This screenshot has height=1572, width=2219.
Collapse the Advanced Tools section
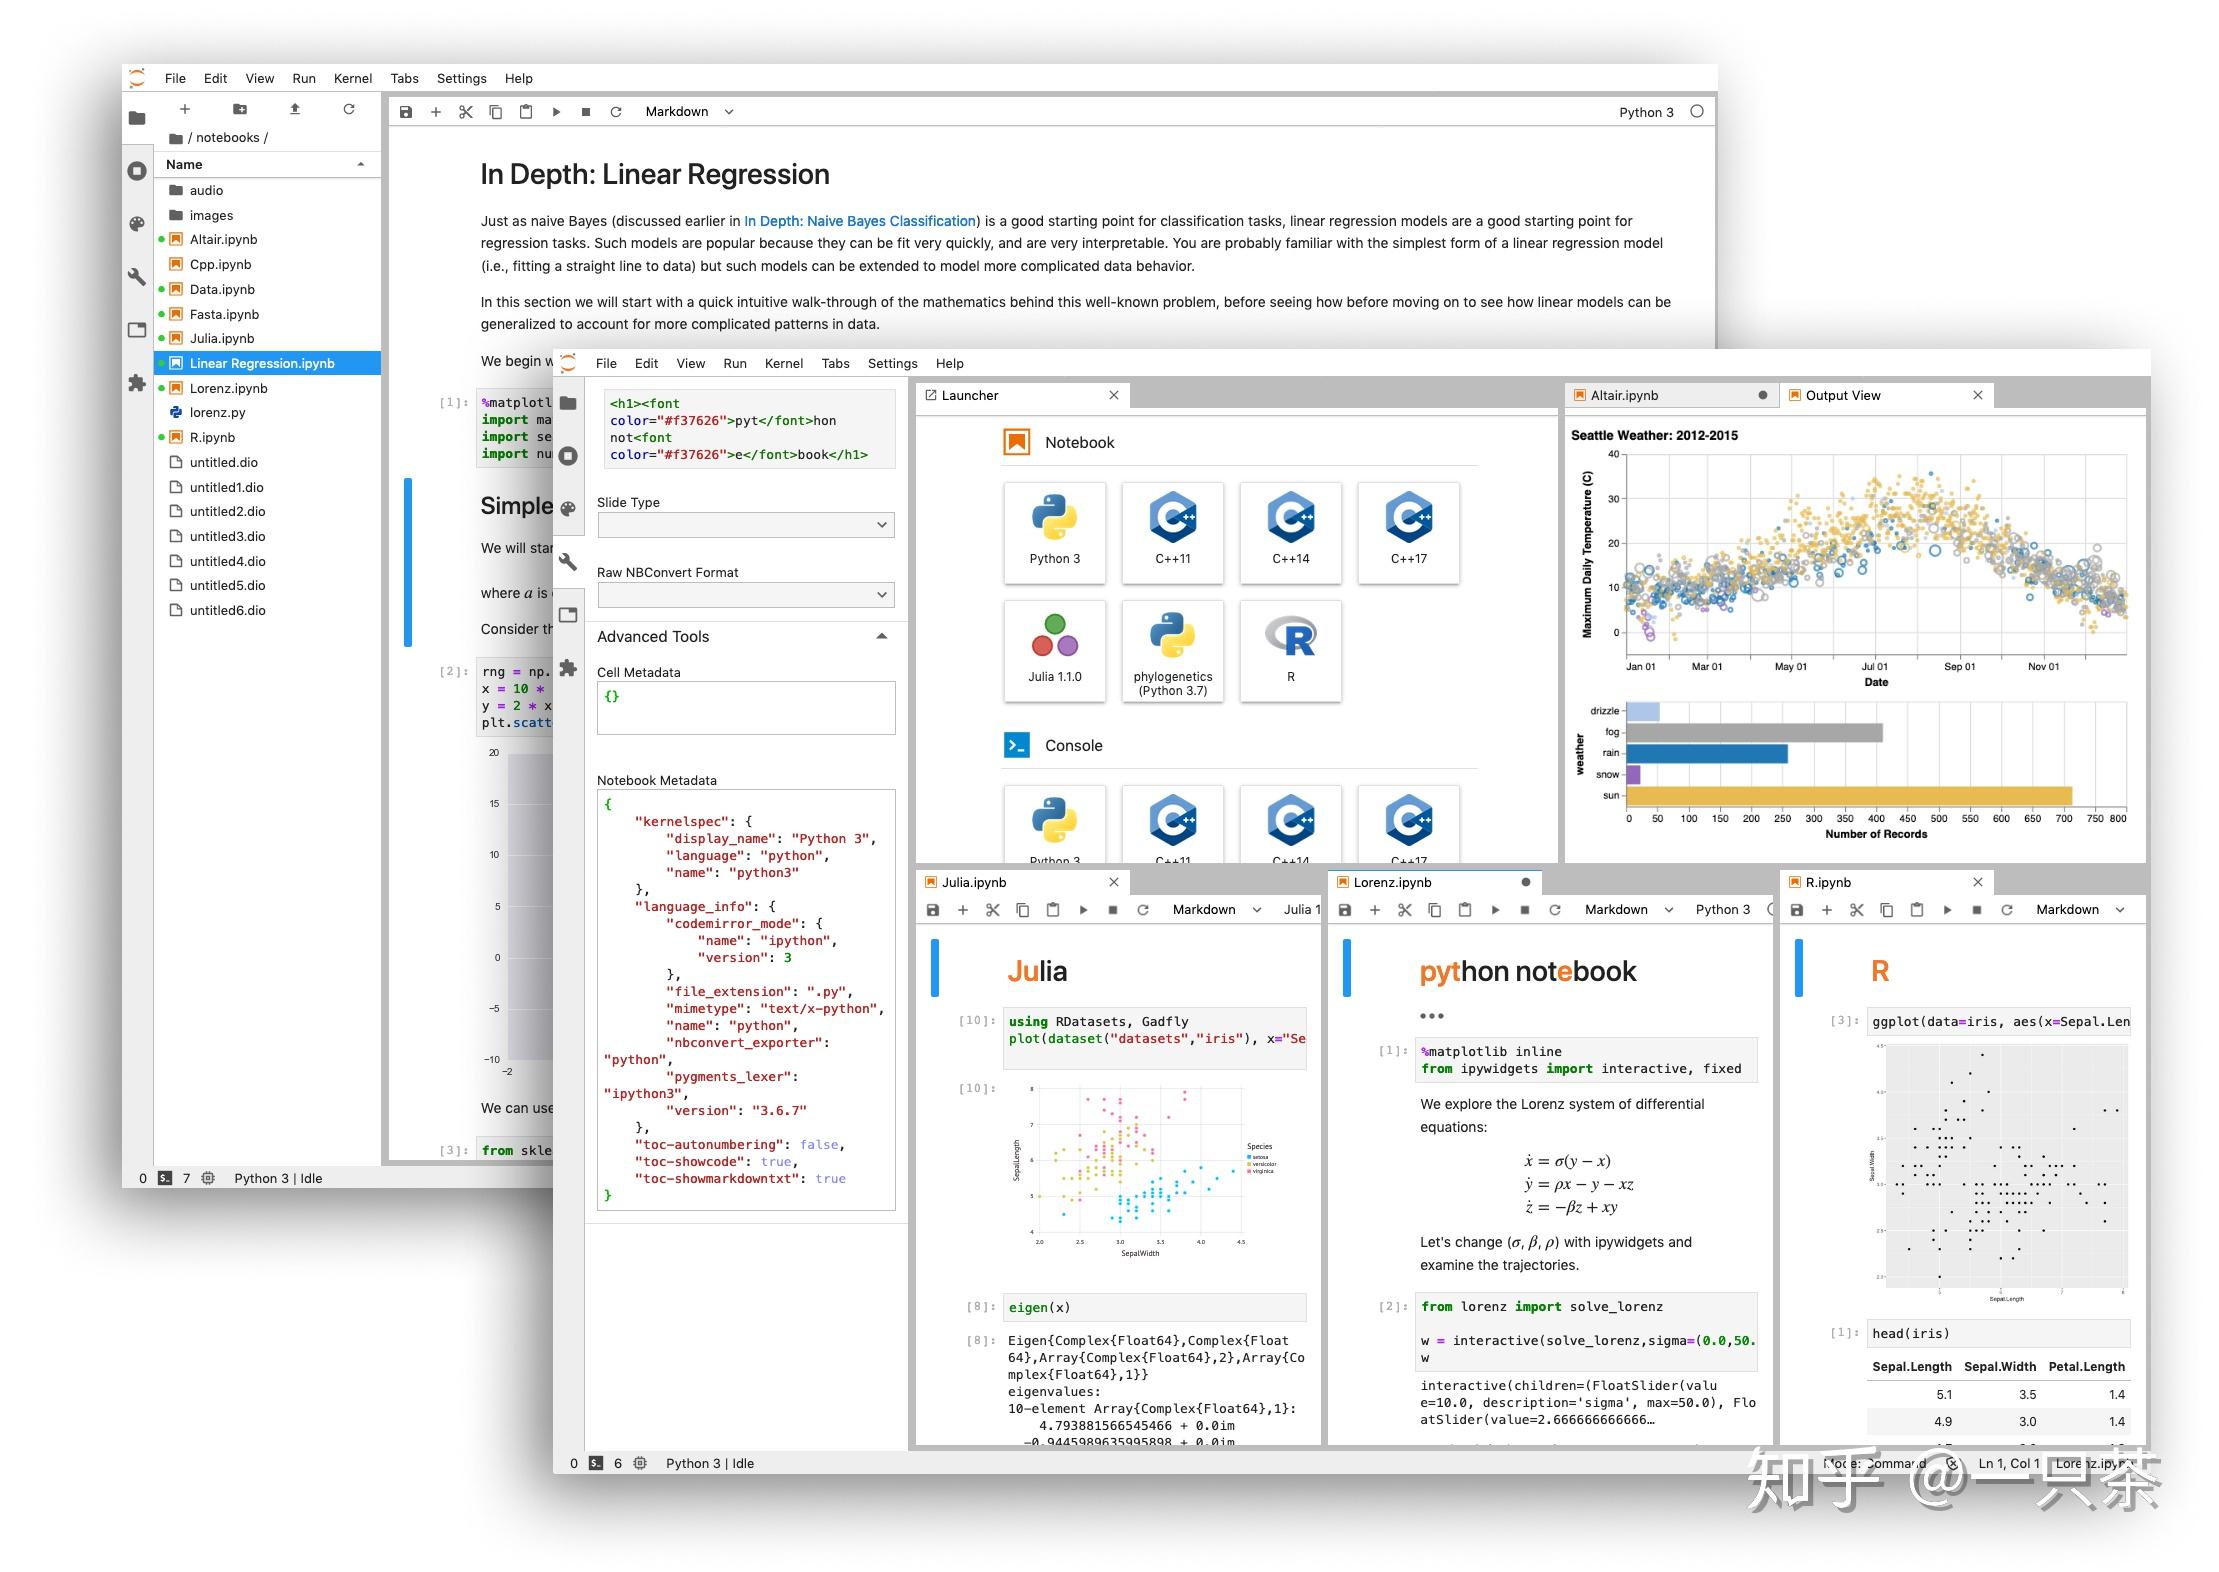(x=881, y=636)
